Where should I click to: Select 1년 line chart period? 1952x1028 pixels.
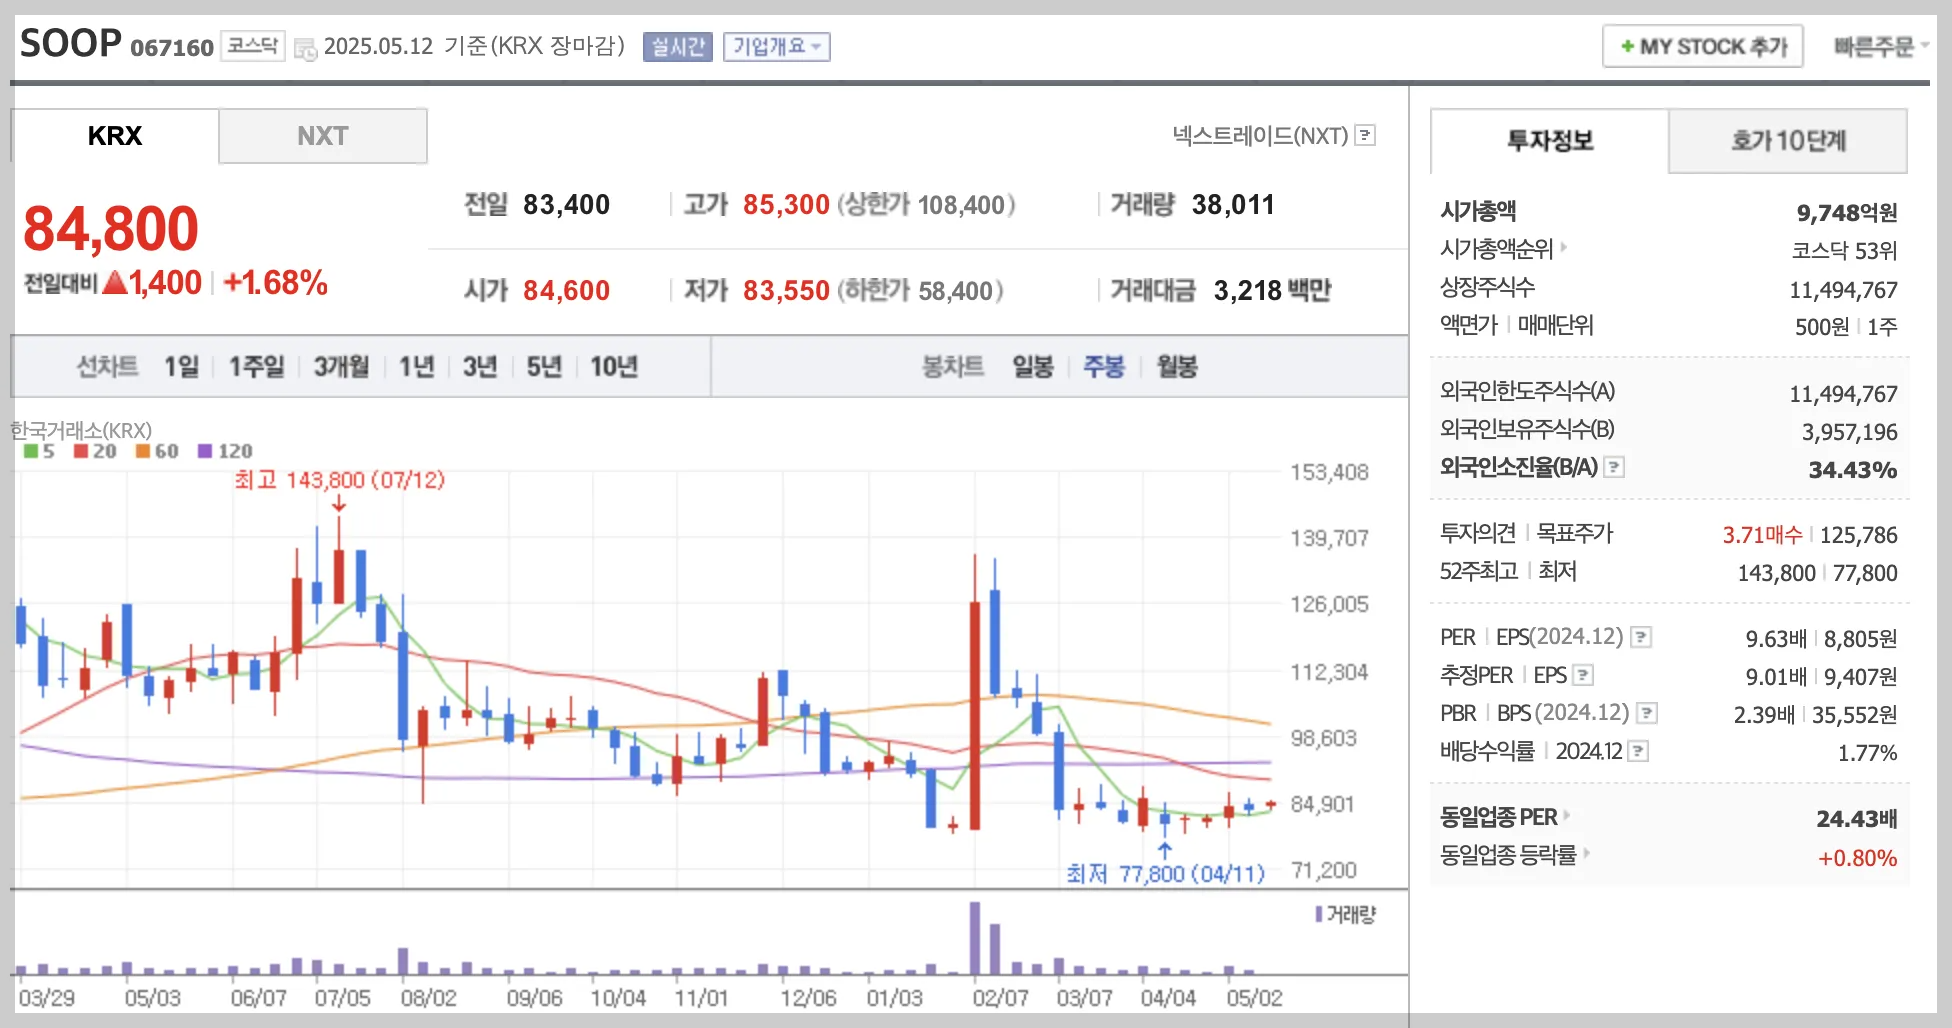click(x=417, y=367)
